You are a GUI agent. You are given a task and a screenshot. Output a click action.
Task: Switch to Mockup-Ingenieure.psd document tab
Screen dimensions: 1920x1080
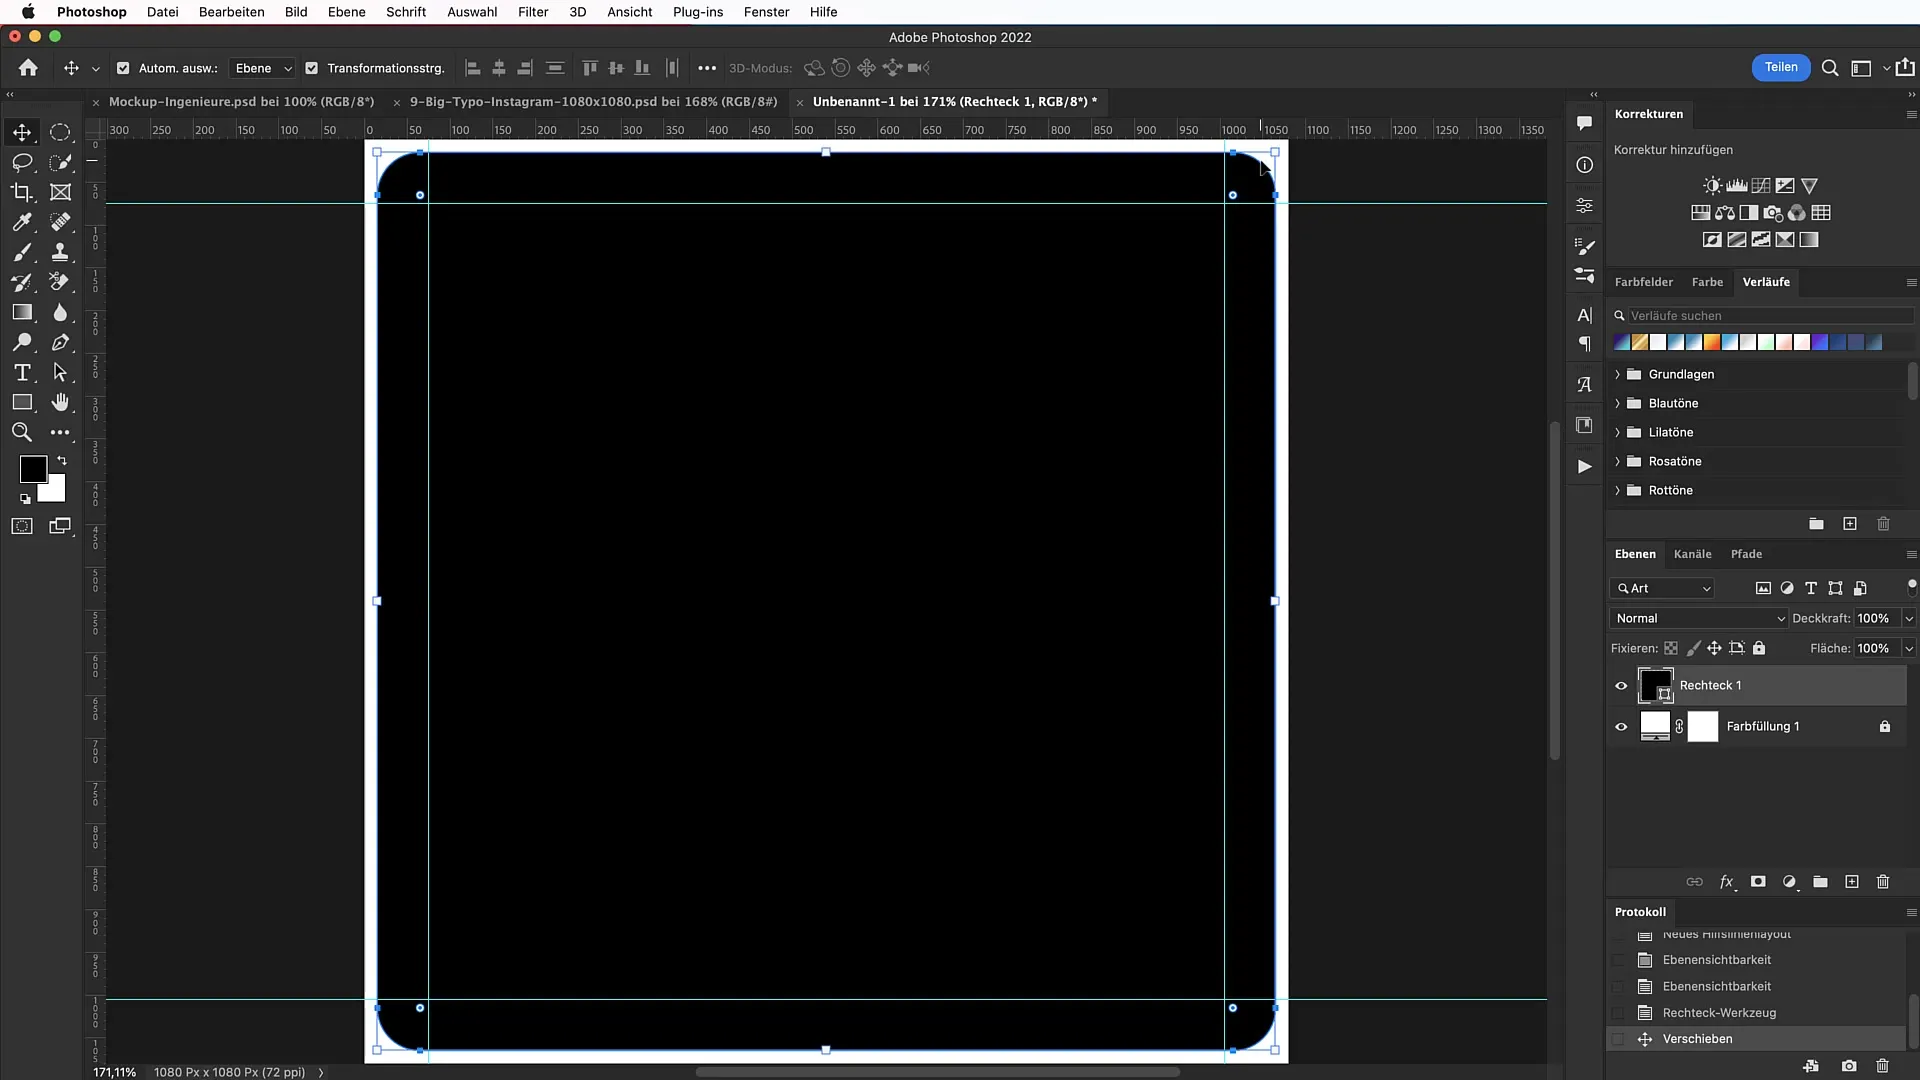241,101
